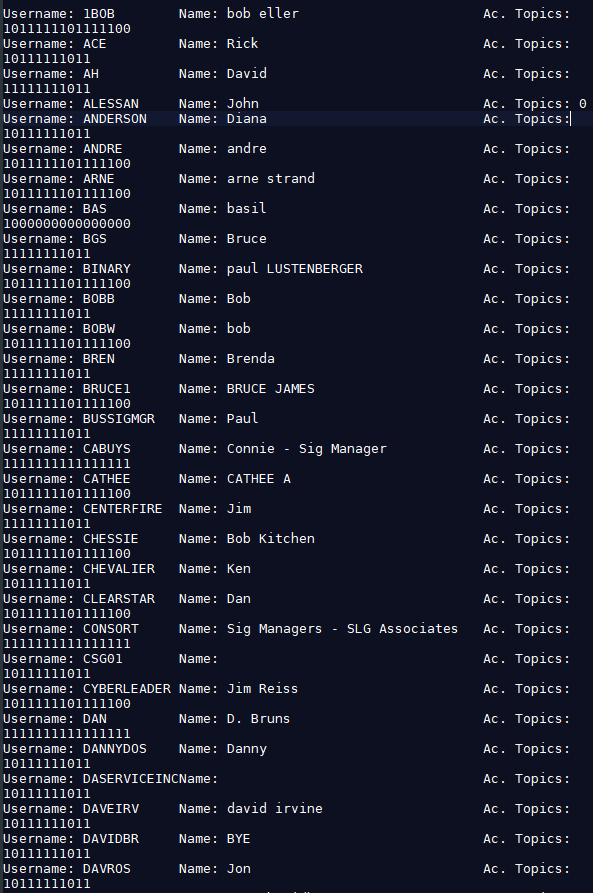Click Sig Managers - SLG Associates text
This screenshot has height=893, width=593.
342,629
